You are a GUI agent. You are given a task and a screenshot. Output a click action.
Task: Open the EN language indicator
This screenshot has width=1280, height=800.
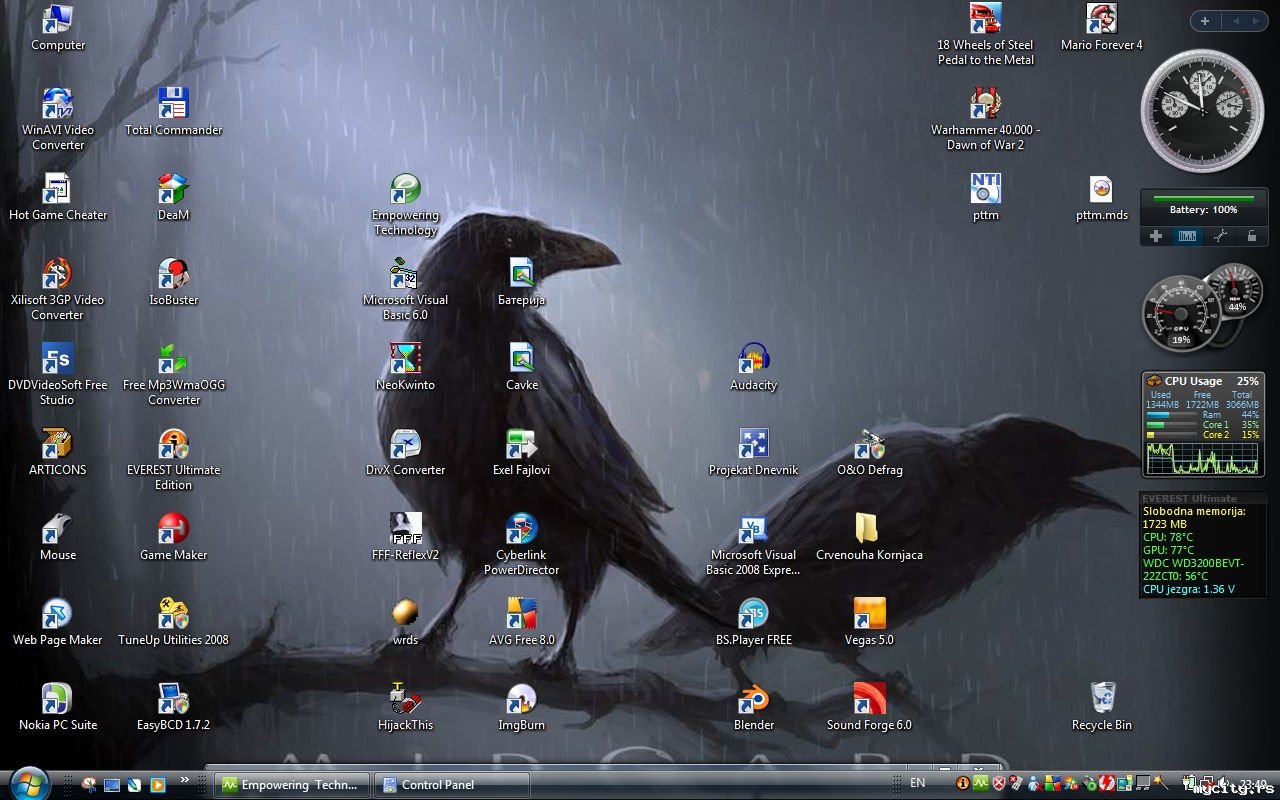click(918, 783)
